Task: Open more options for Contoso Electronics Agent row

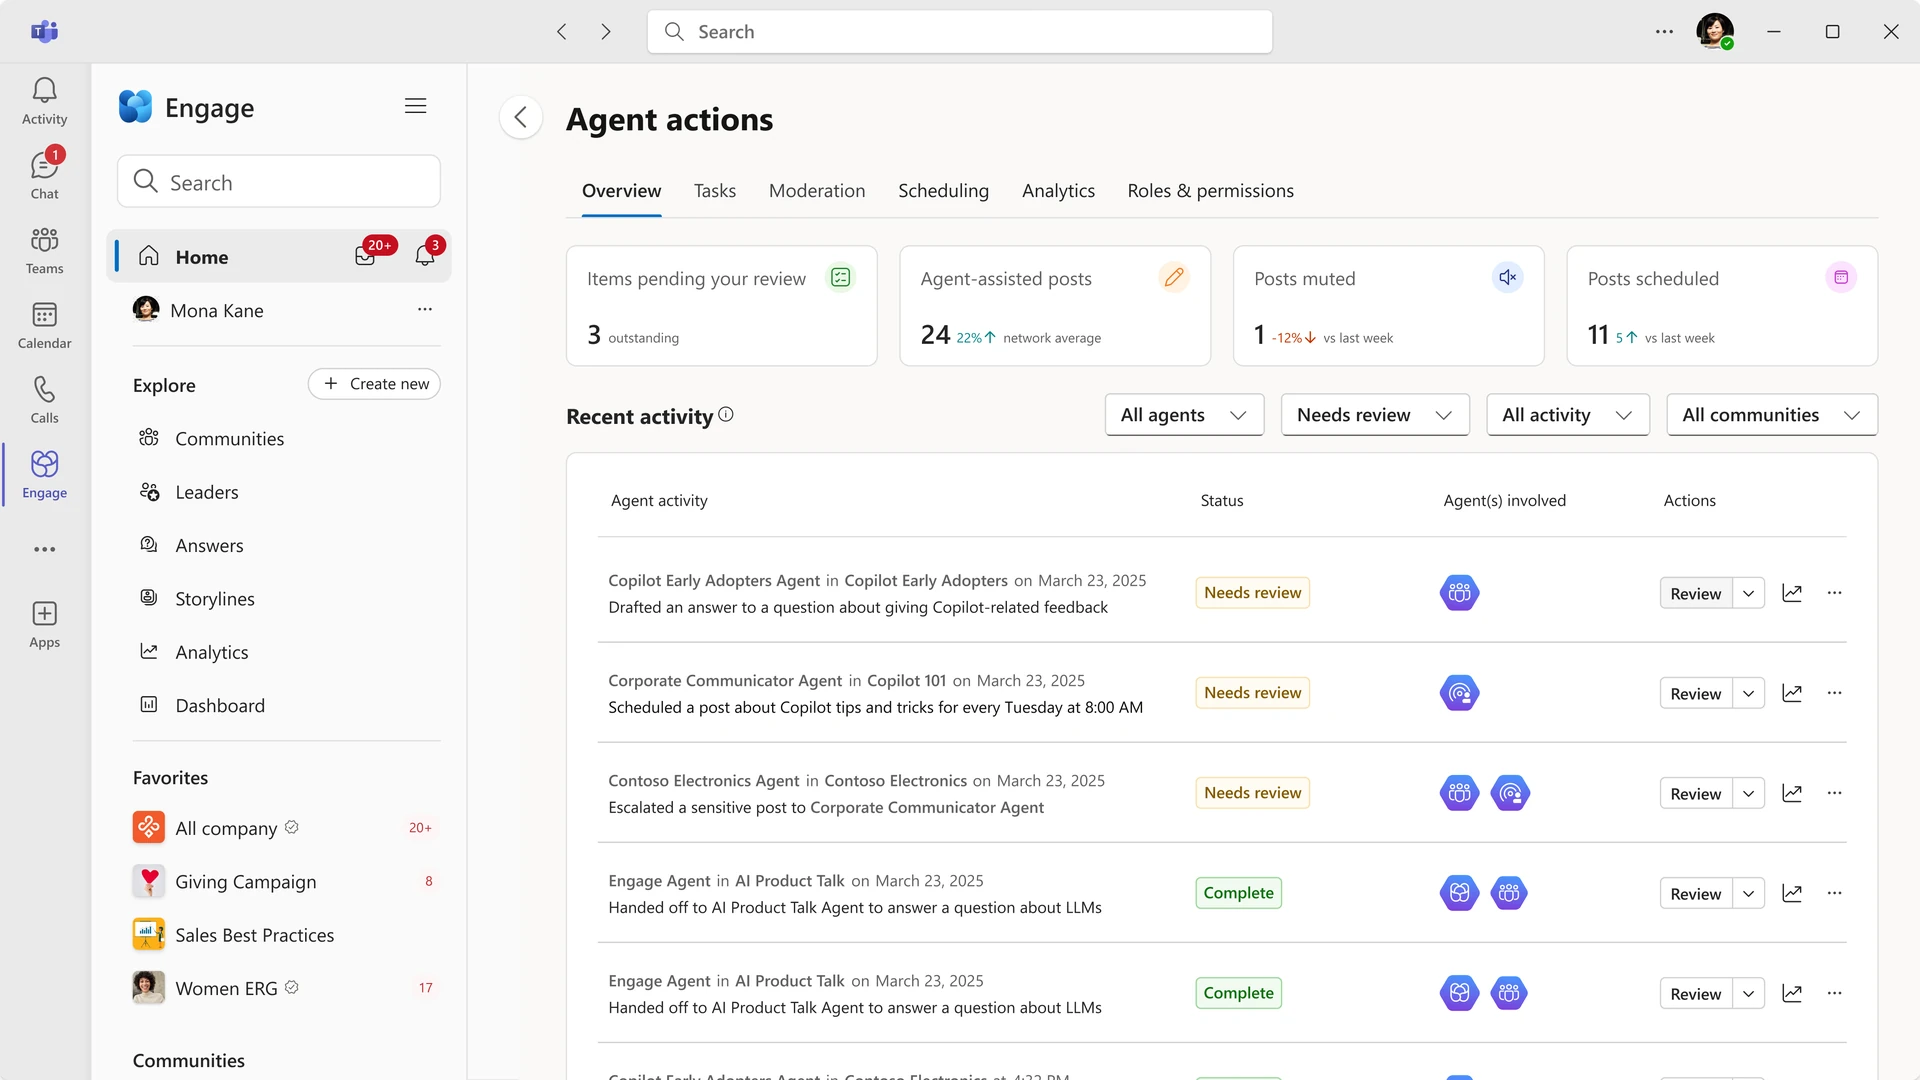Action: click(1834, 793)
